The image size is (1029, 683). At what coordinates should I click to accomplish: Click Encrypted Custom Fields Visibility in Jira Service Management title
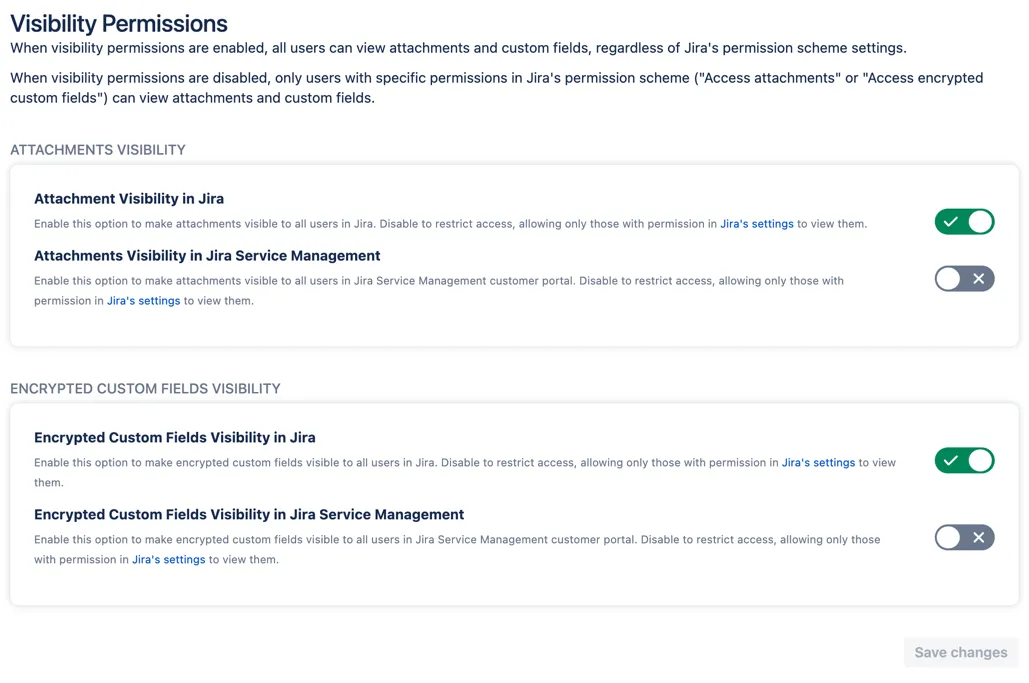(x=249, y=514)
